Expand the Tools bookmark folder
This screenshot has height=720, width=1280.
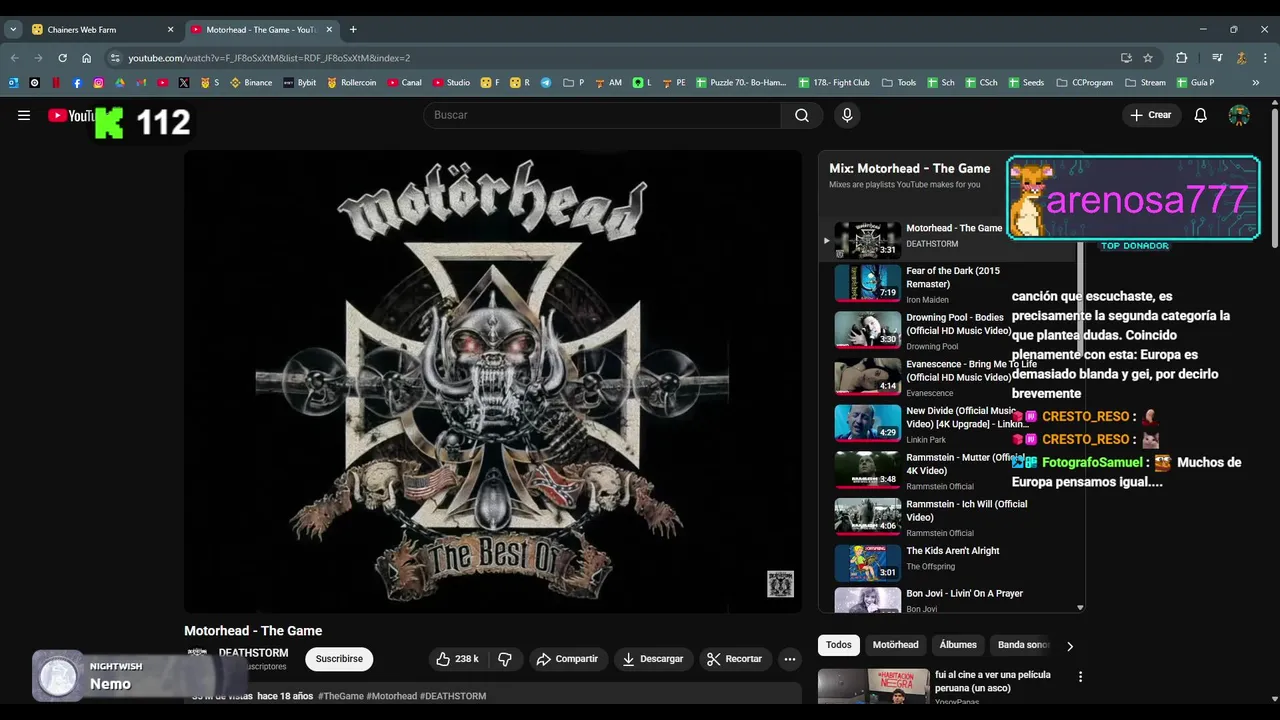[899, 83]
